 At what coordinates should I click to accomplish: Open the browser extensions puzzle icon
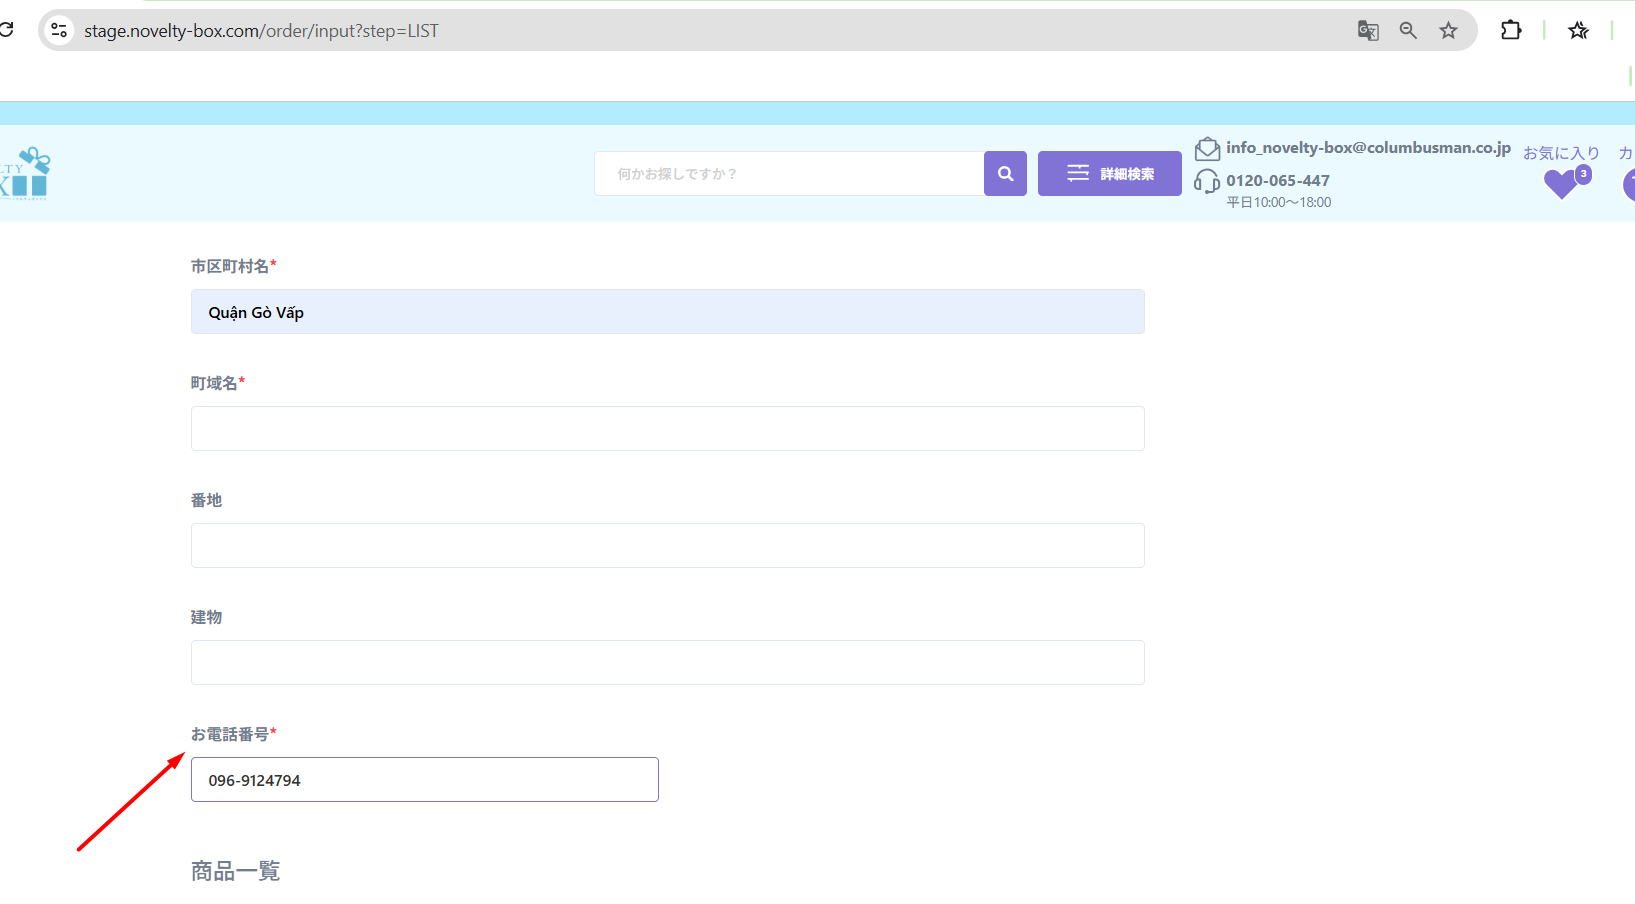point(1511,31)
